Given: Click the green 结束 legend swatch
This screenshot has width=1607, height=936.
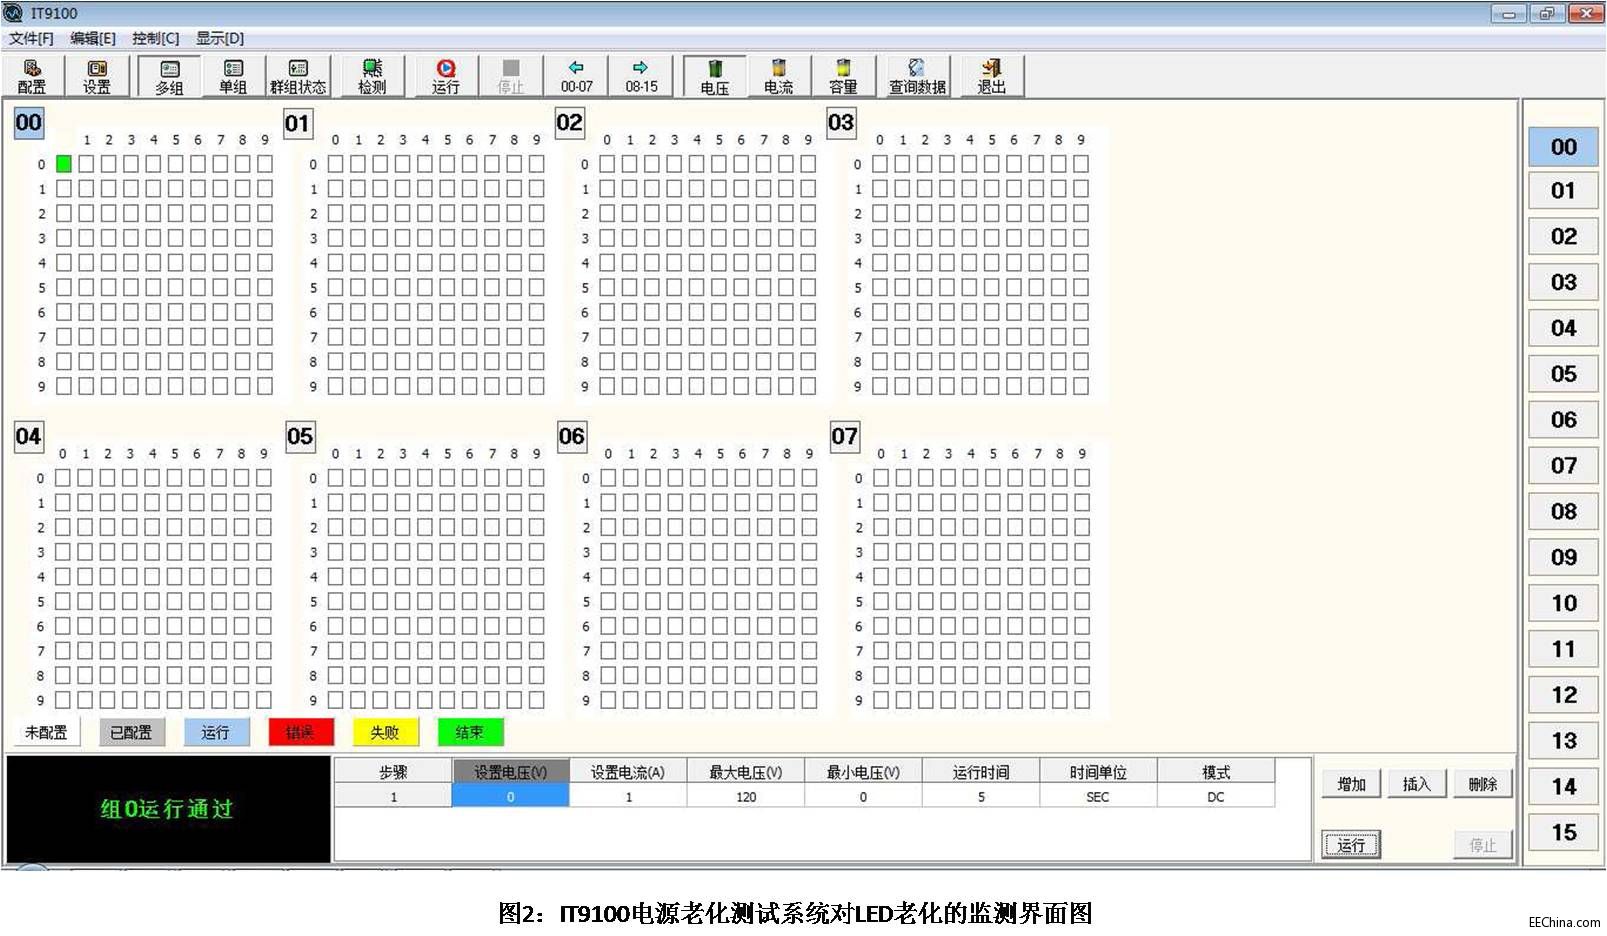Looking at the screenshot, I should [x=470, y=732].
